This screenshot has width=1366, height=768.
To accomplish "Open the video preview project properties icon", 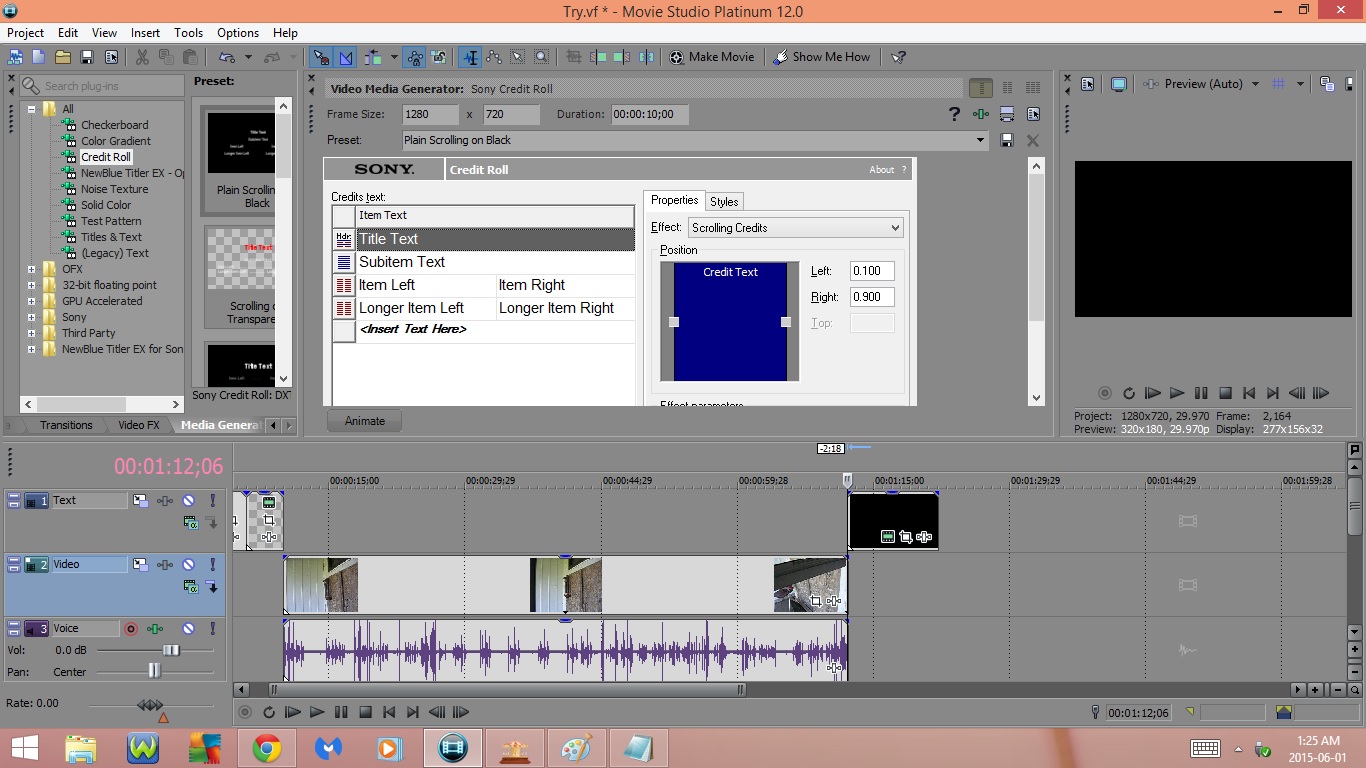I will point(1088,84).
